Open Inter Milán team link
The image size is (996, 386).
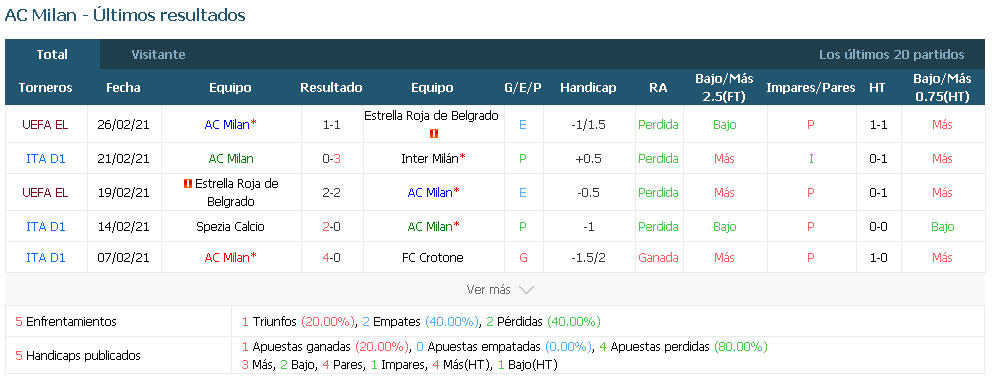click(432, 159)
